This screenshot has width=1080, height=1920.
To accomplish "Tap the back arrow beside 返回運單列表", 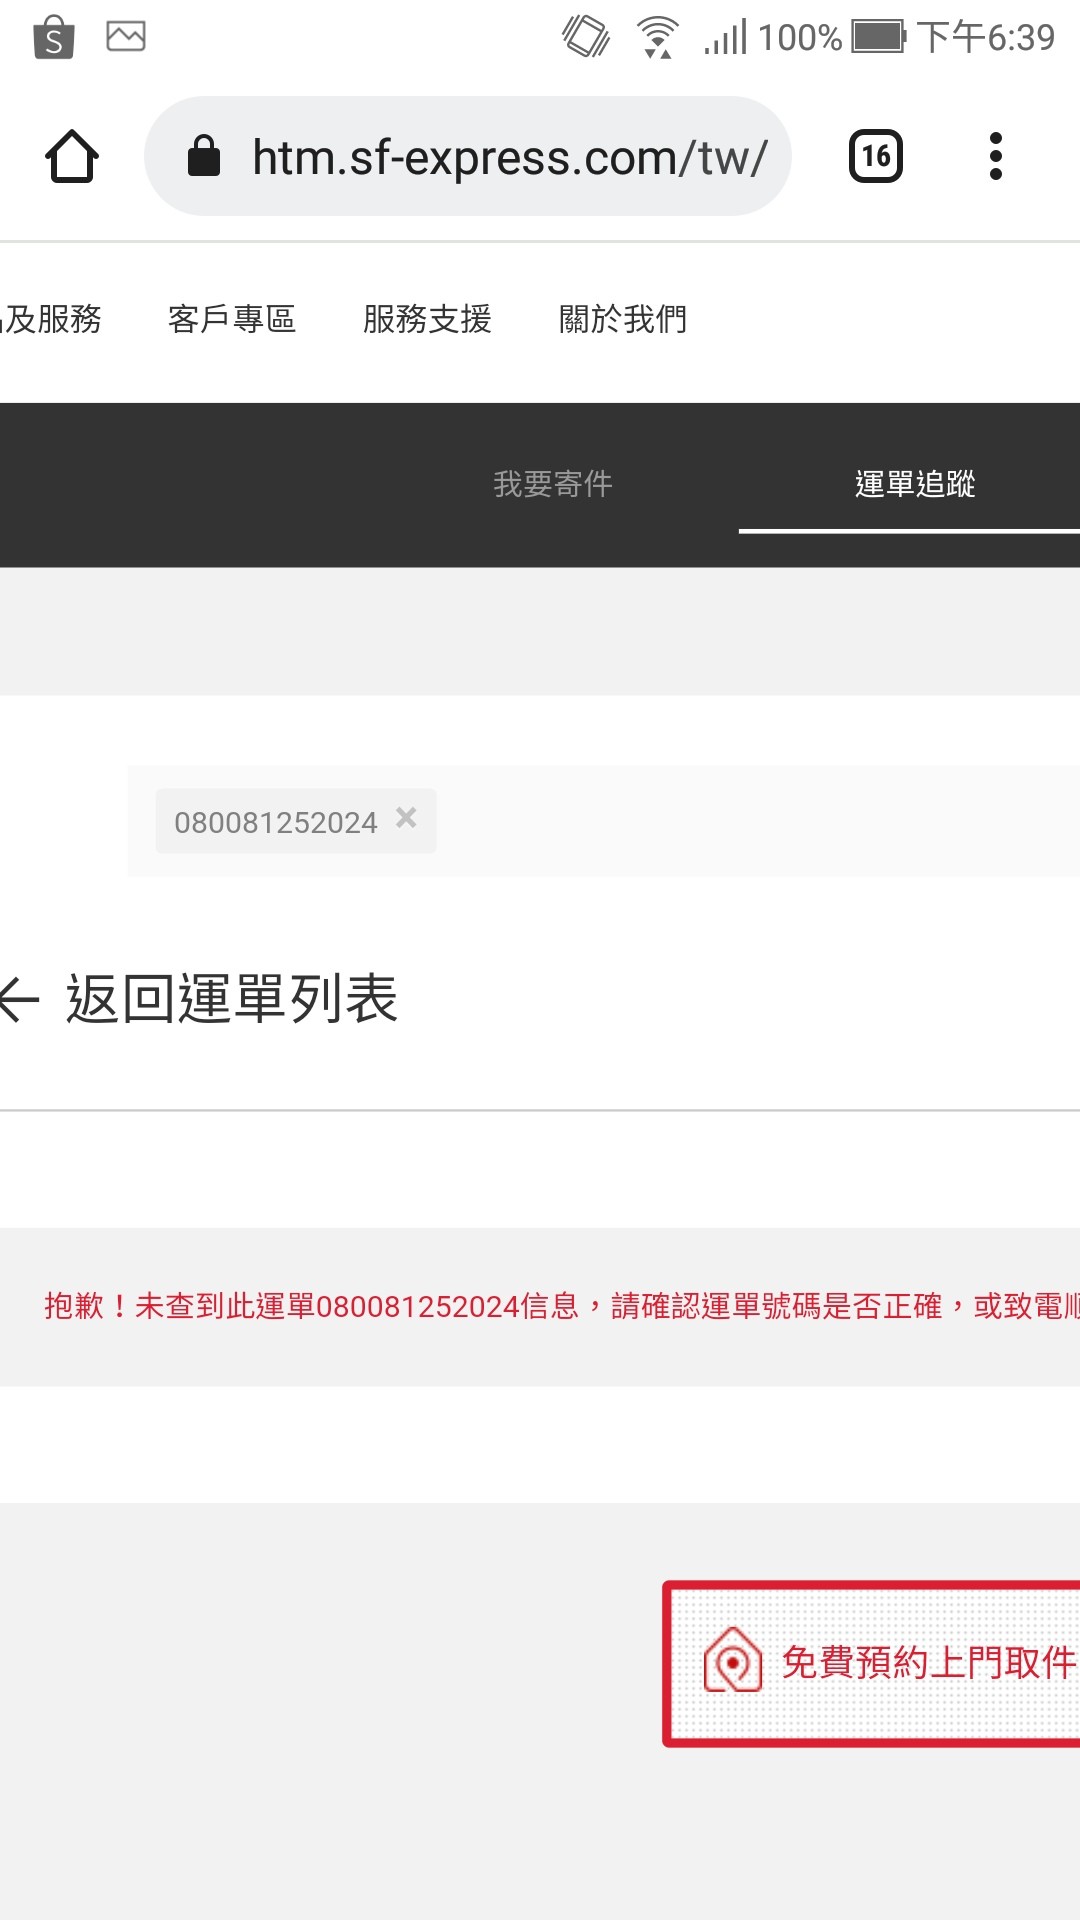I will pyautogui.click(x=19, y=999).
